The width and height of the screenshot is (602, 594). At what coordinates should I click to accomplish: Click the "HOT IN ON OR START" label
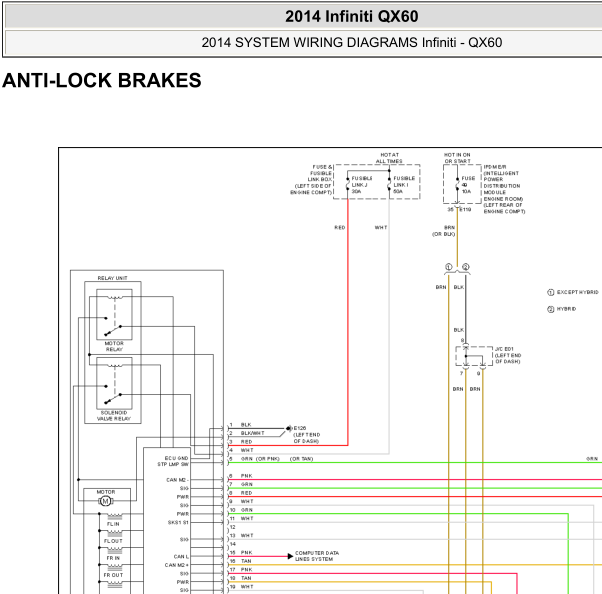point(457,158)
